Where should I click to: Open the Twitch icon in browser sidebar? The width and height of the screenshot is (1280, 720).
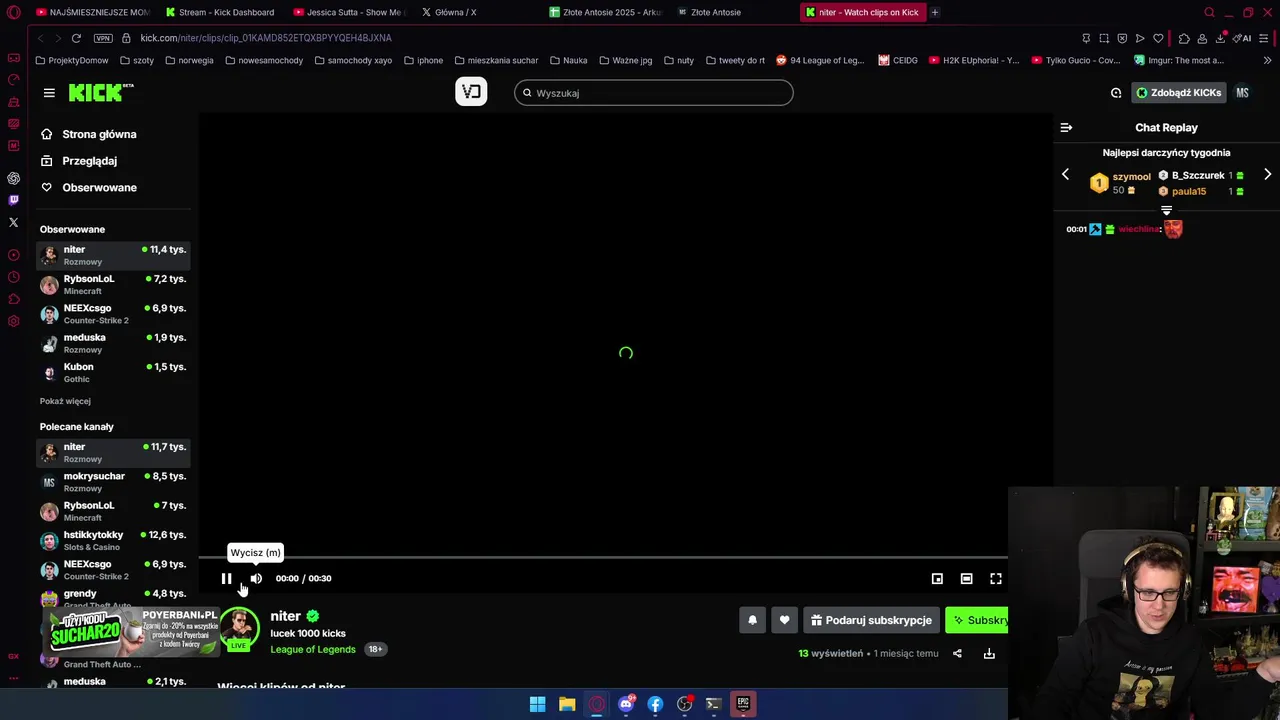pyautogui.click(x=13, y=200)
